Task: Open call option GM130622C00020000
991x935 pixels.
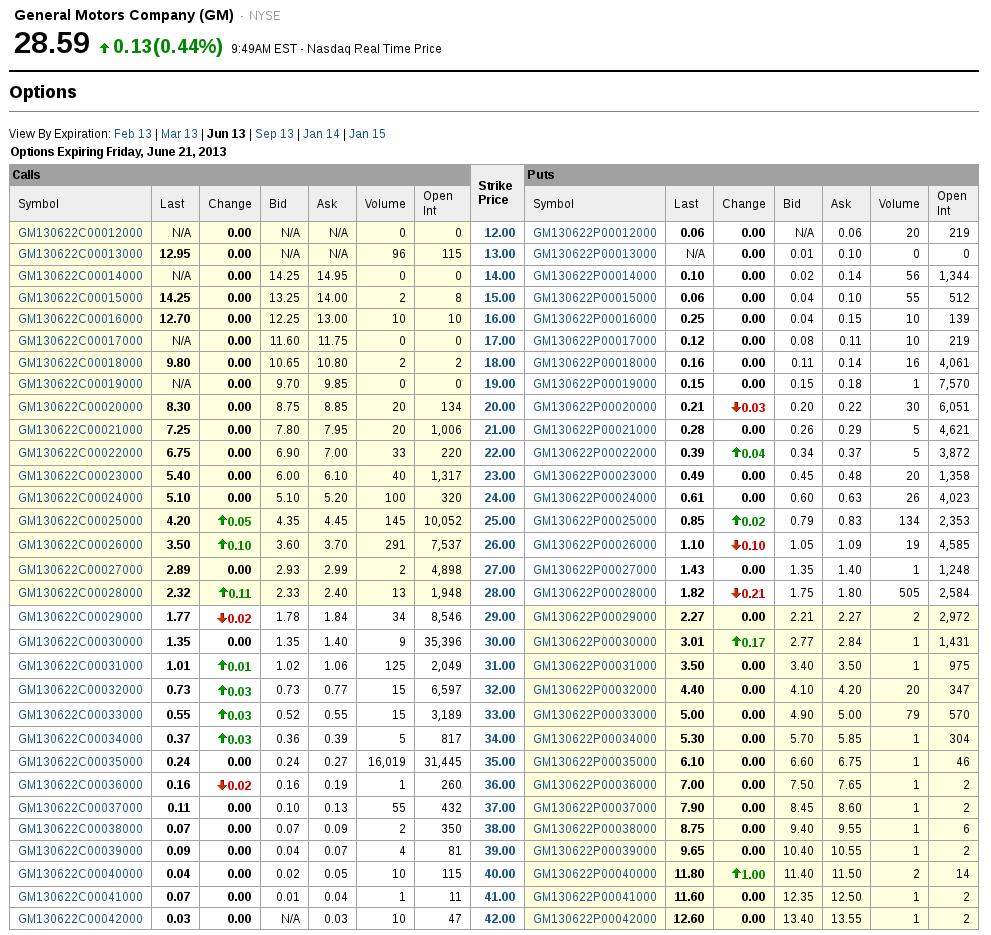Action: pyautogui.click(x=80, y=407)
